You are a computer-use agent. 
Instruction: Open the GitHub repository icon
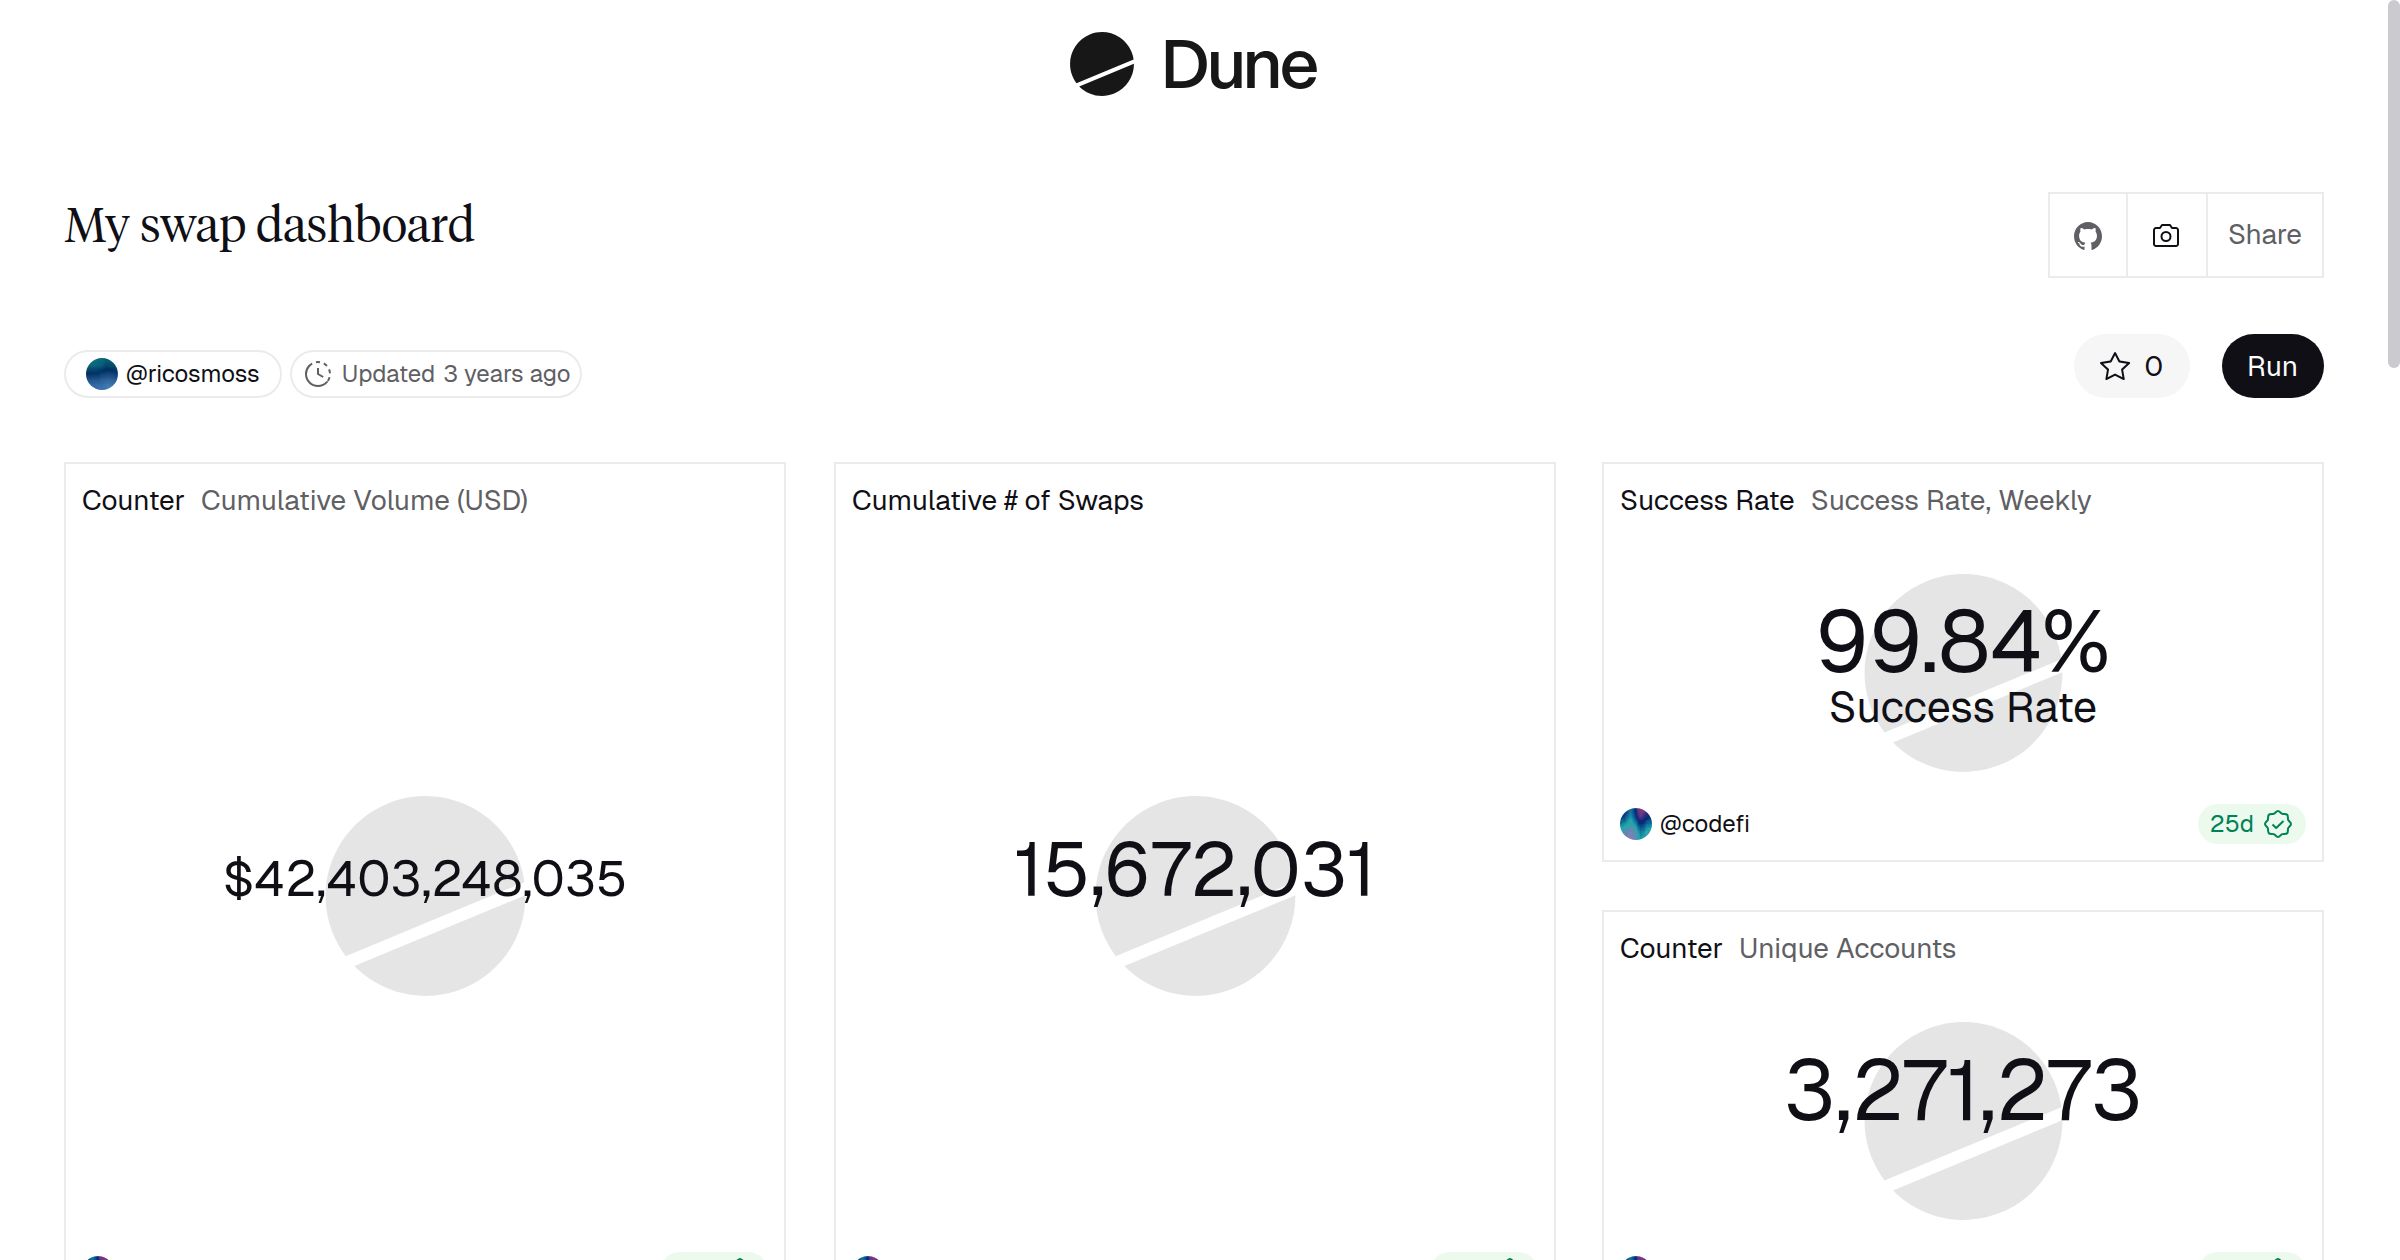click(2088, 235)
